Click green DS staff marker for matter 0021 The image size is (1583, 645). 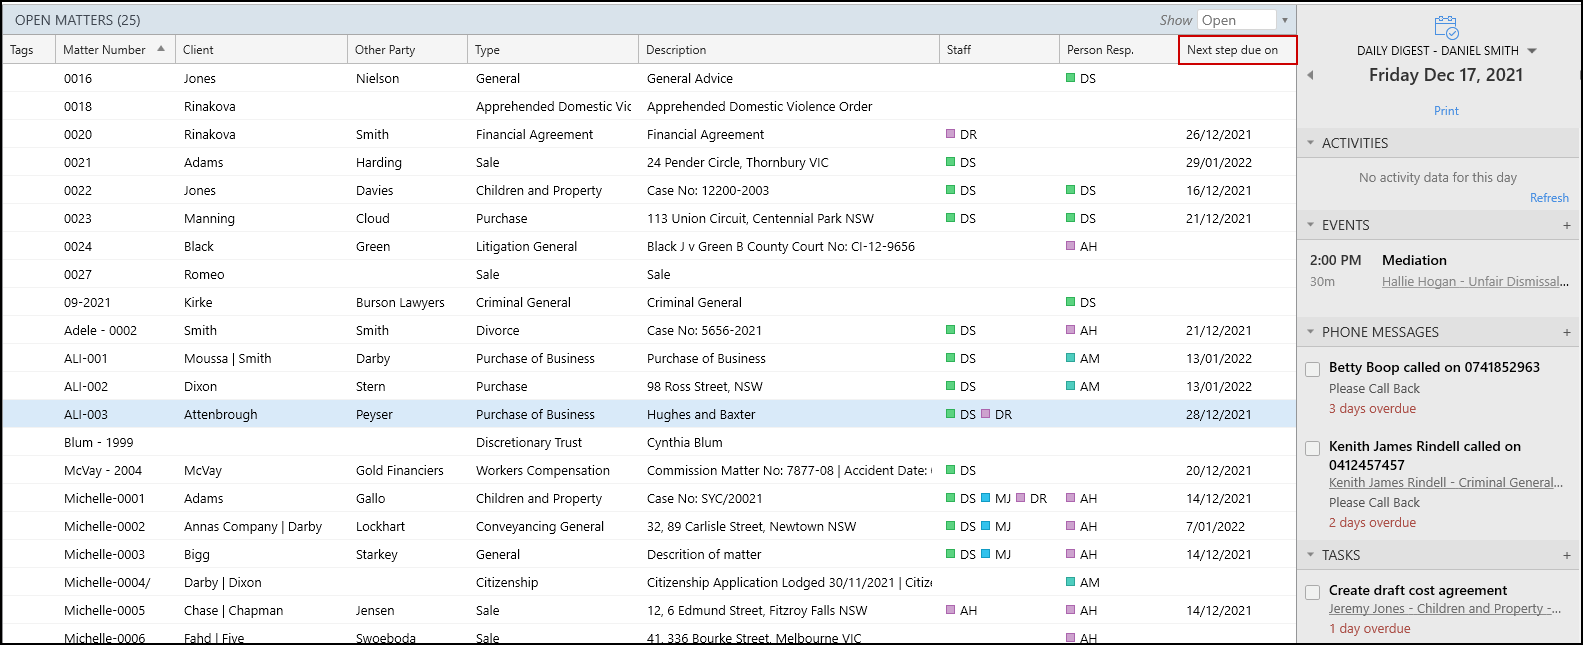tap(951, 162)
